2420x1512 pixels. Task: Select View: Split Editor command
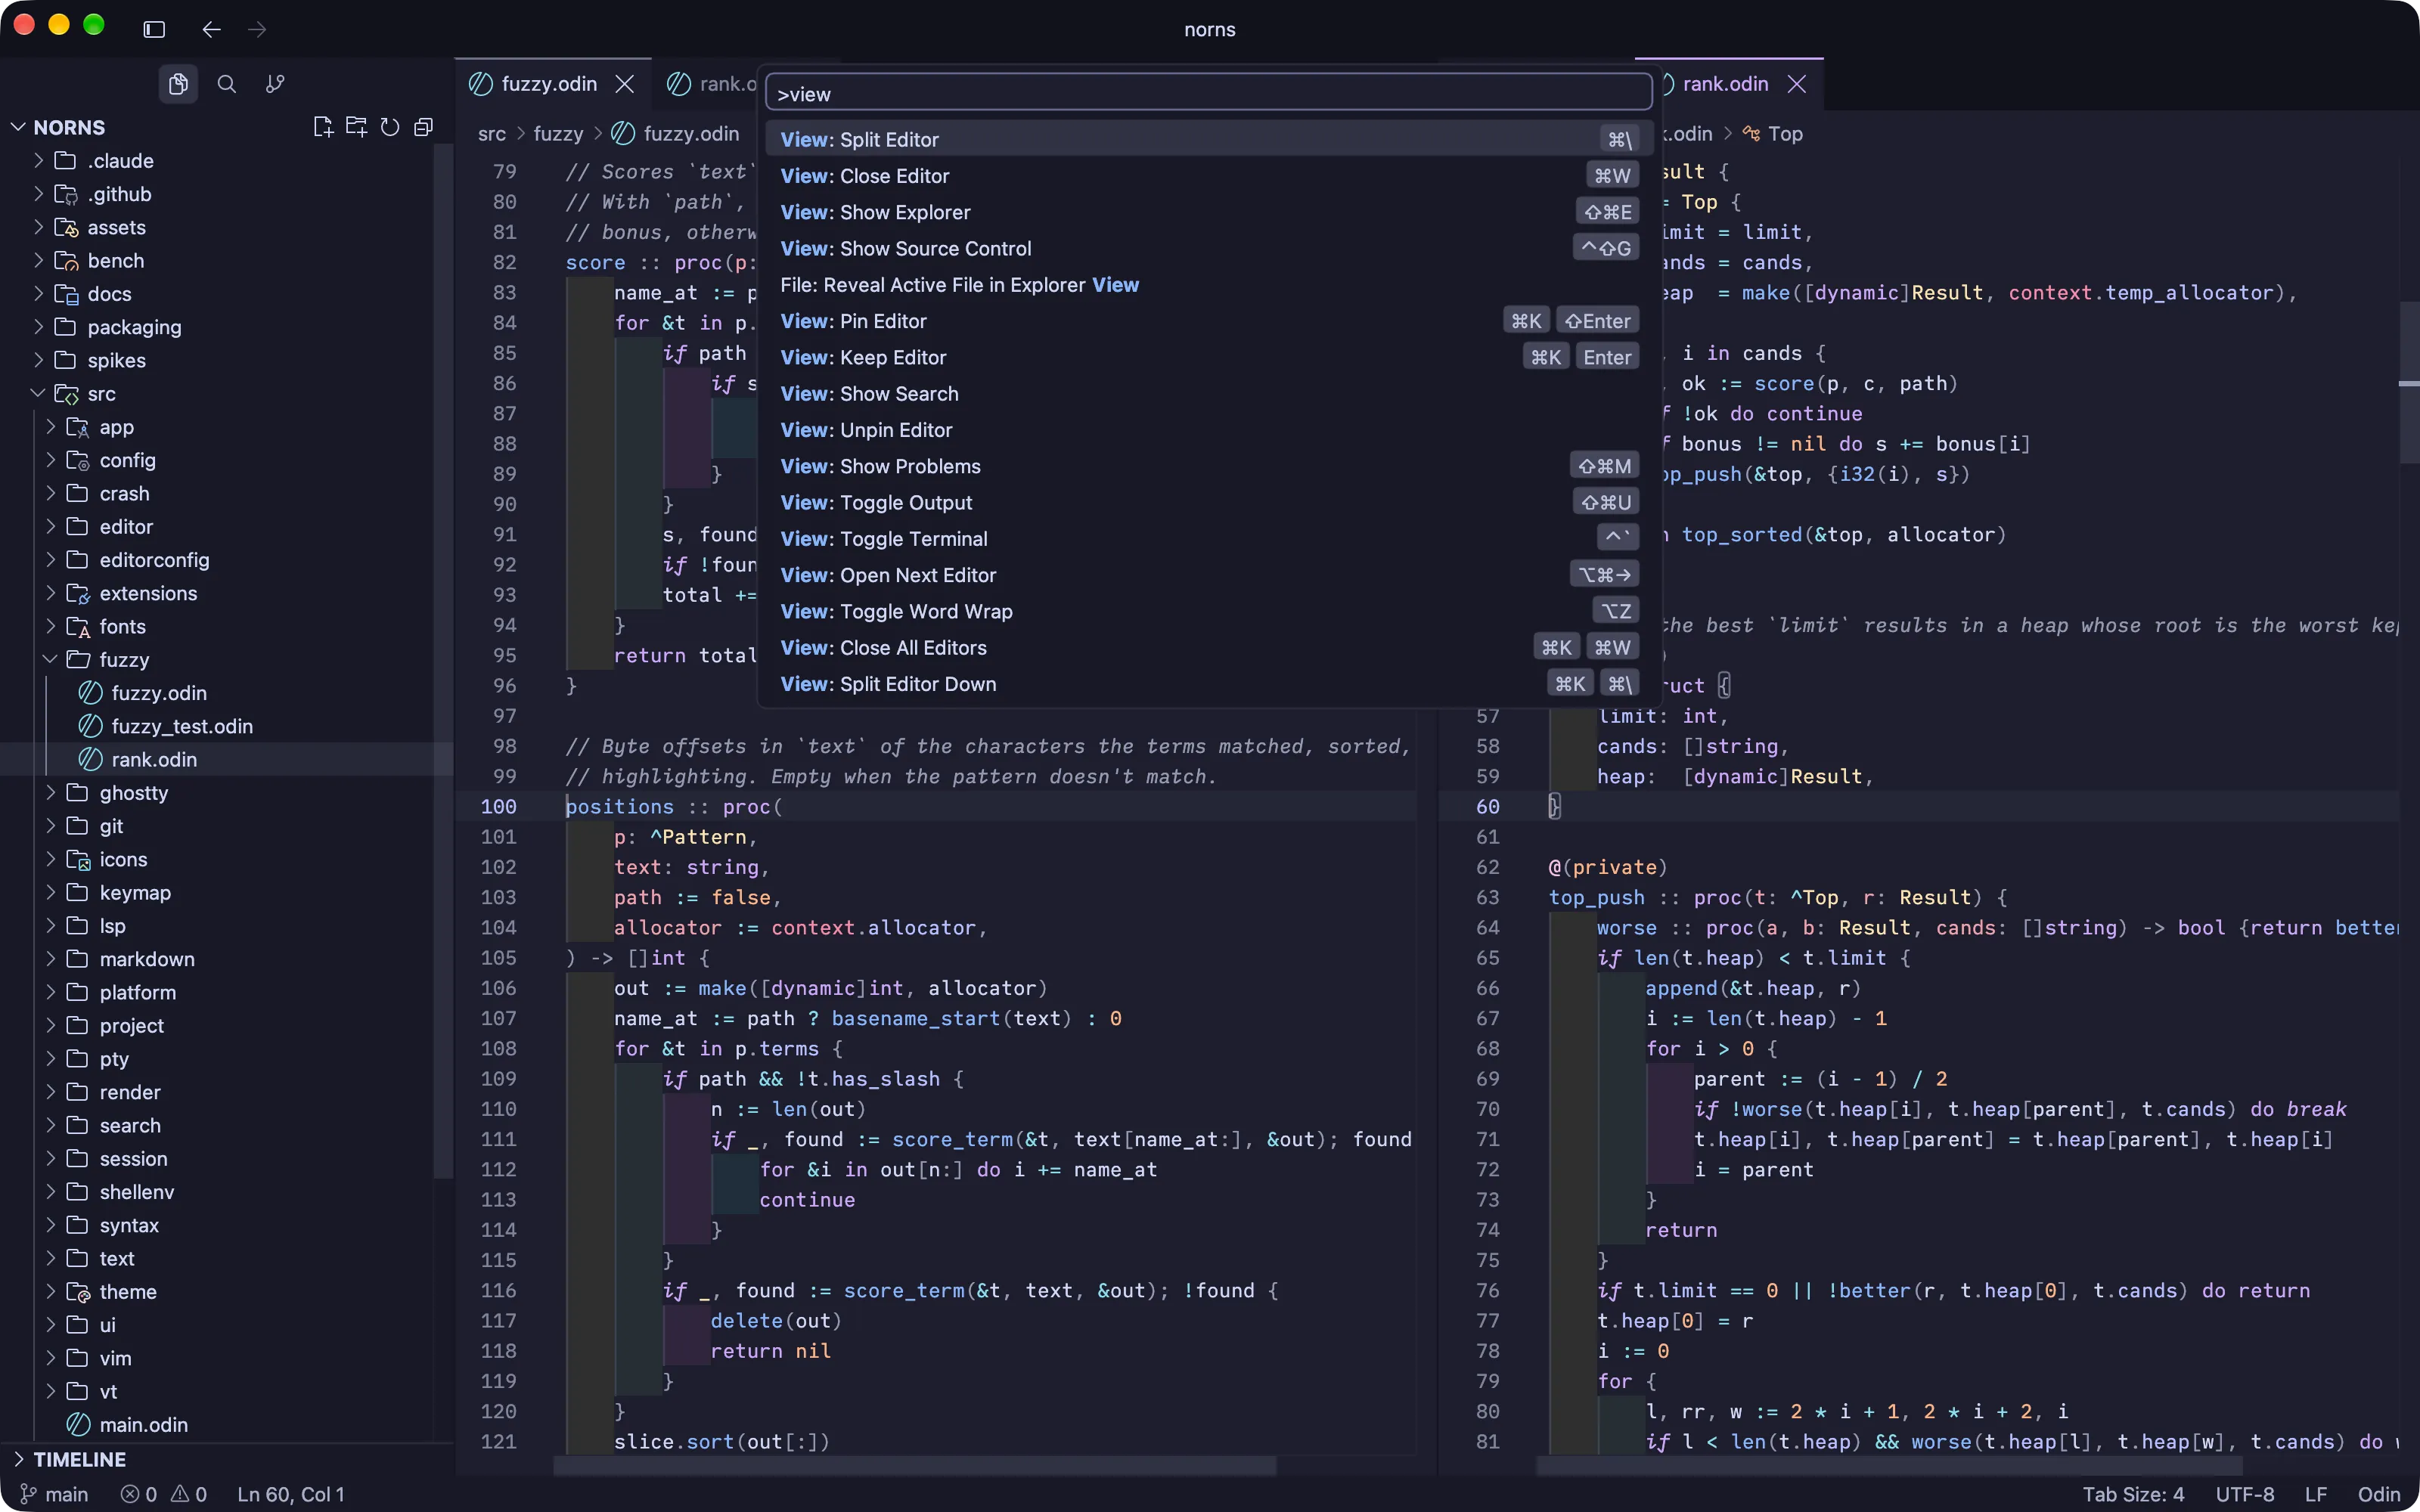tap(1208, 139)
